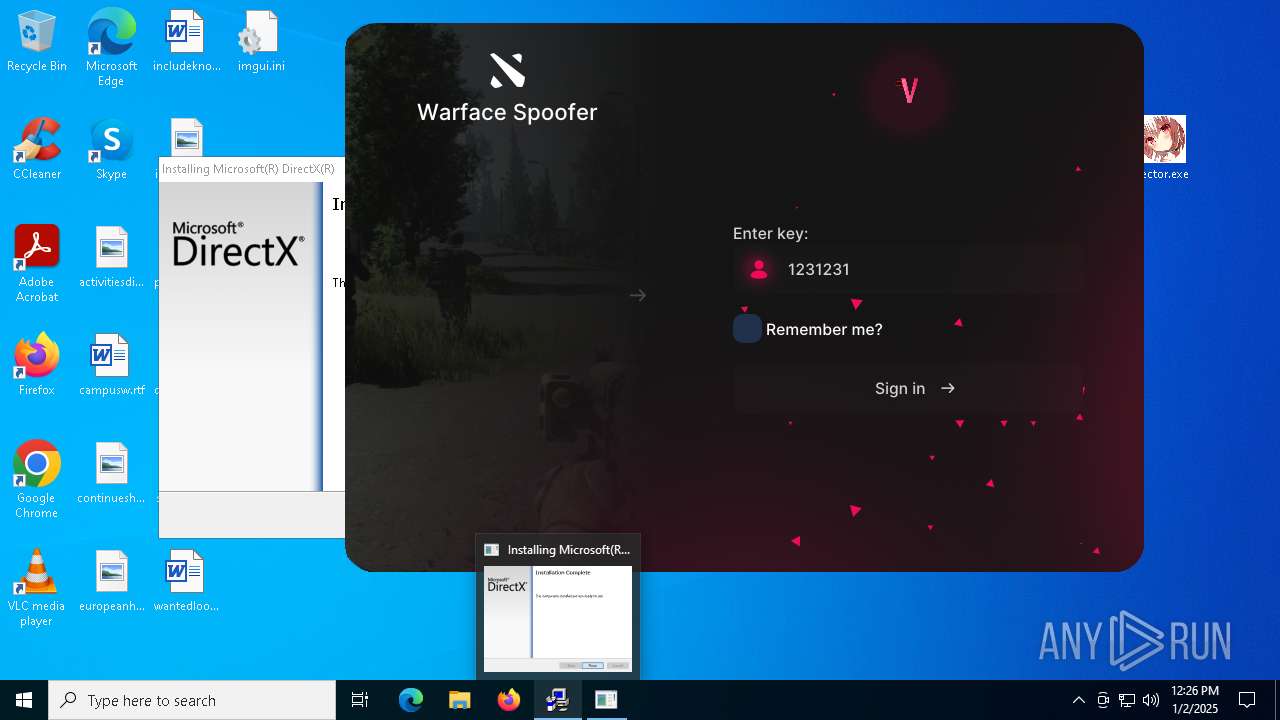Click the Warface Spoofer title text

[x=507, y=112]
